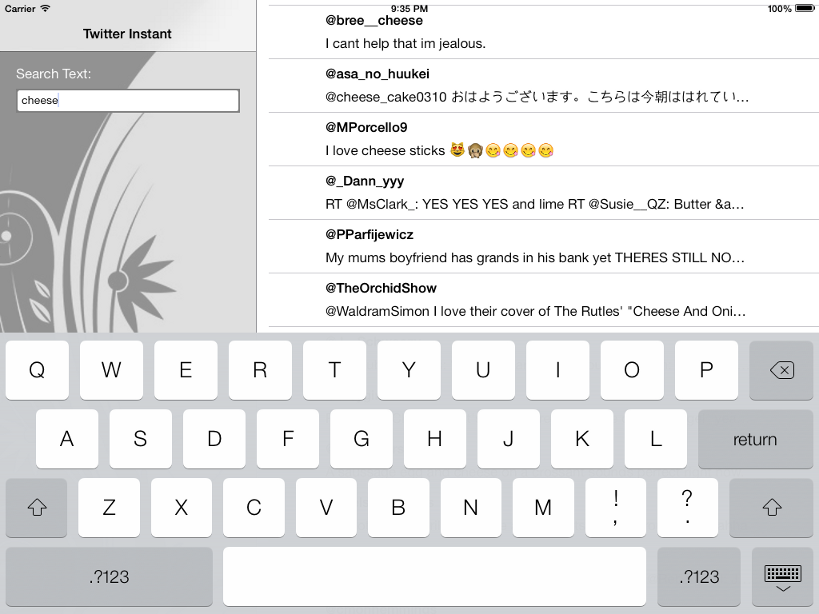Tap the right .?123 key
This screenshot has width=819, height=614.
699,576
